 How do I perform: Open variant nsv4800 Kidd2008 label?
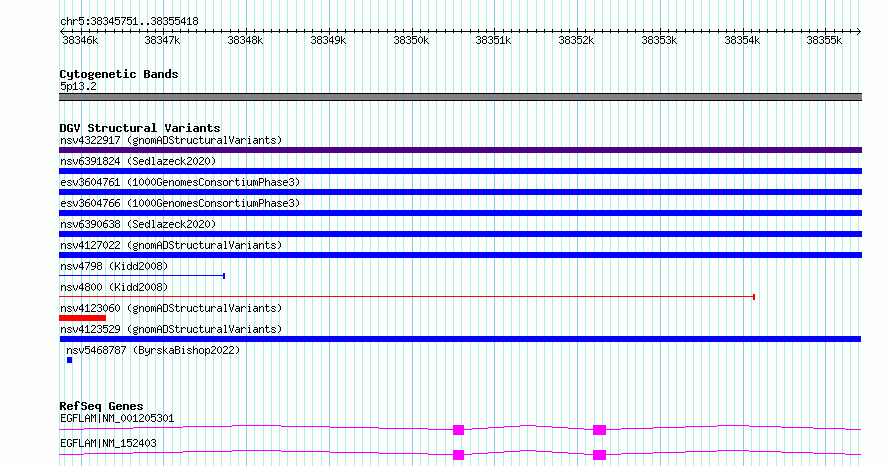coord(114,287)
